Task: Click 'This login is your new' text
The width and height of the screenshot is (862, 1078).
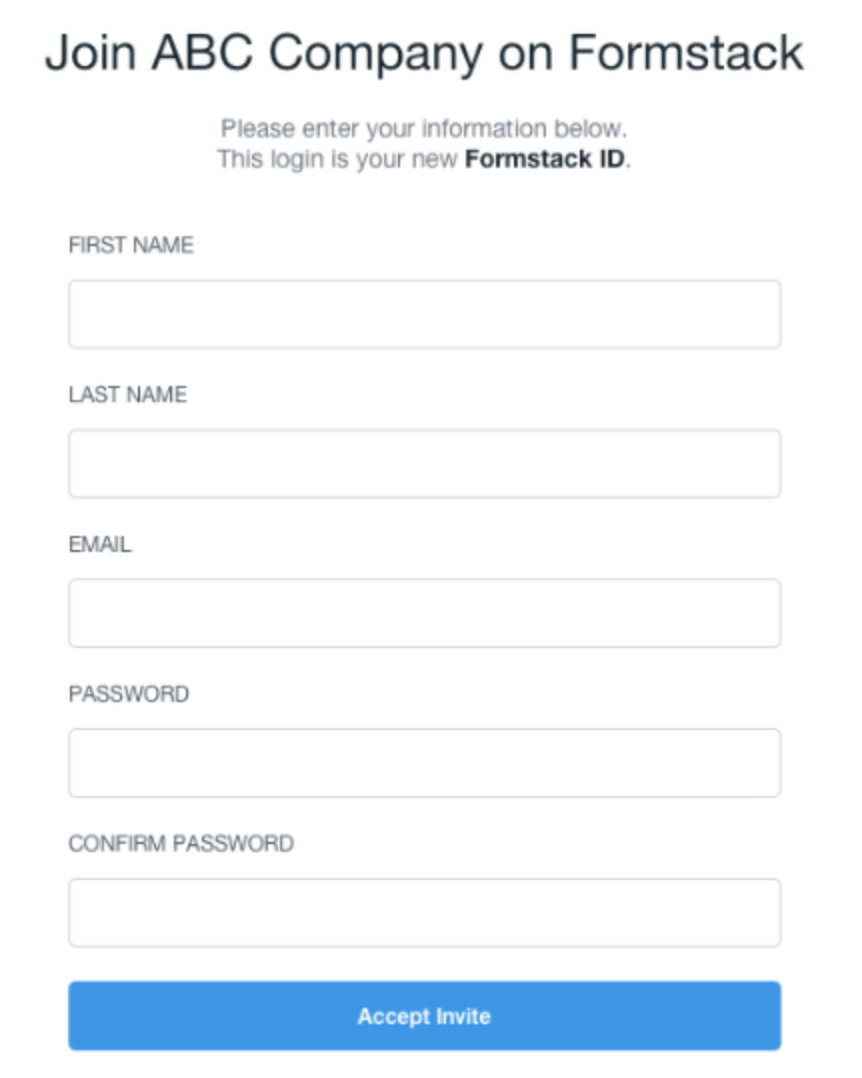Action: [x=338, y=159]
